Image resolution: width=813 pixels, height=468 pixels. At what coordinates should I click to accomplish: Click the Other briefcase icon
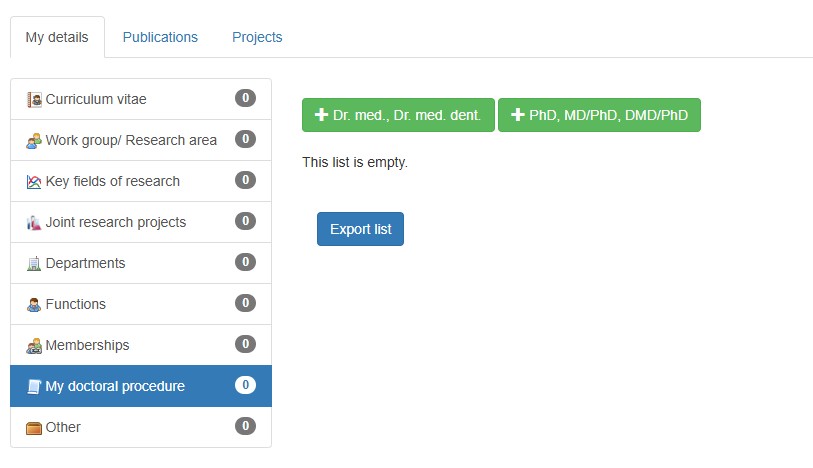click(34, 428)
